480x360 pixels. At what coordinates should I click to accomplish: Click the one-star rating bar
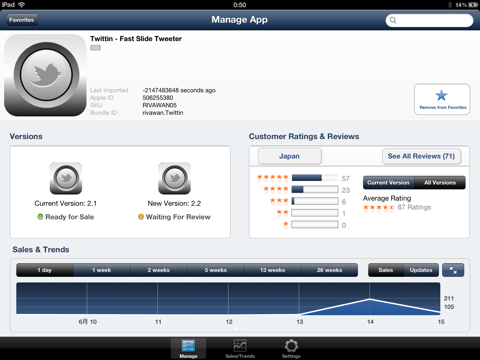click(x=315, y=225)
